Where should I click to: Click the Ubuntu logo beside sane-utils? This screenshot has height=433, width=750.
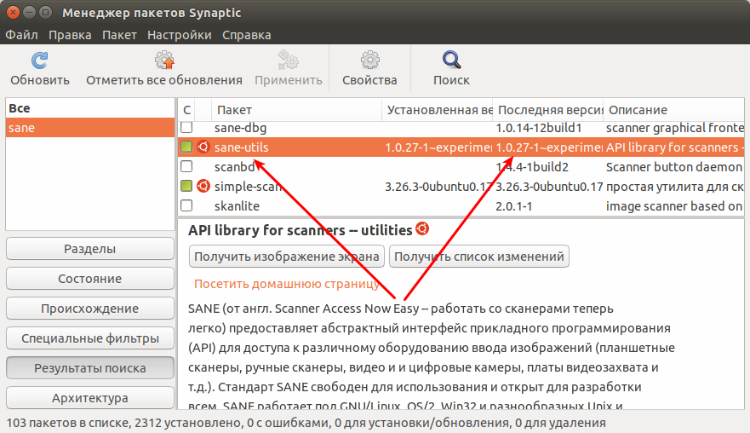tap(203, 147)
